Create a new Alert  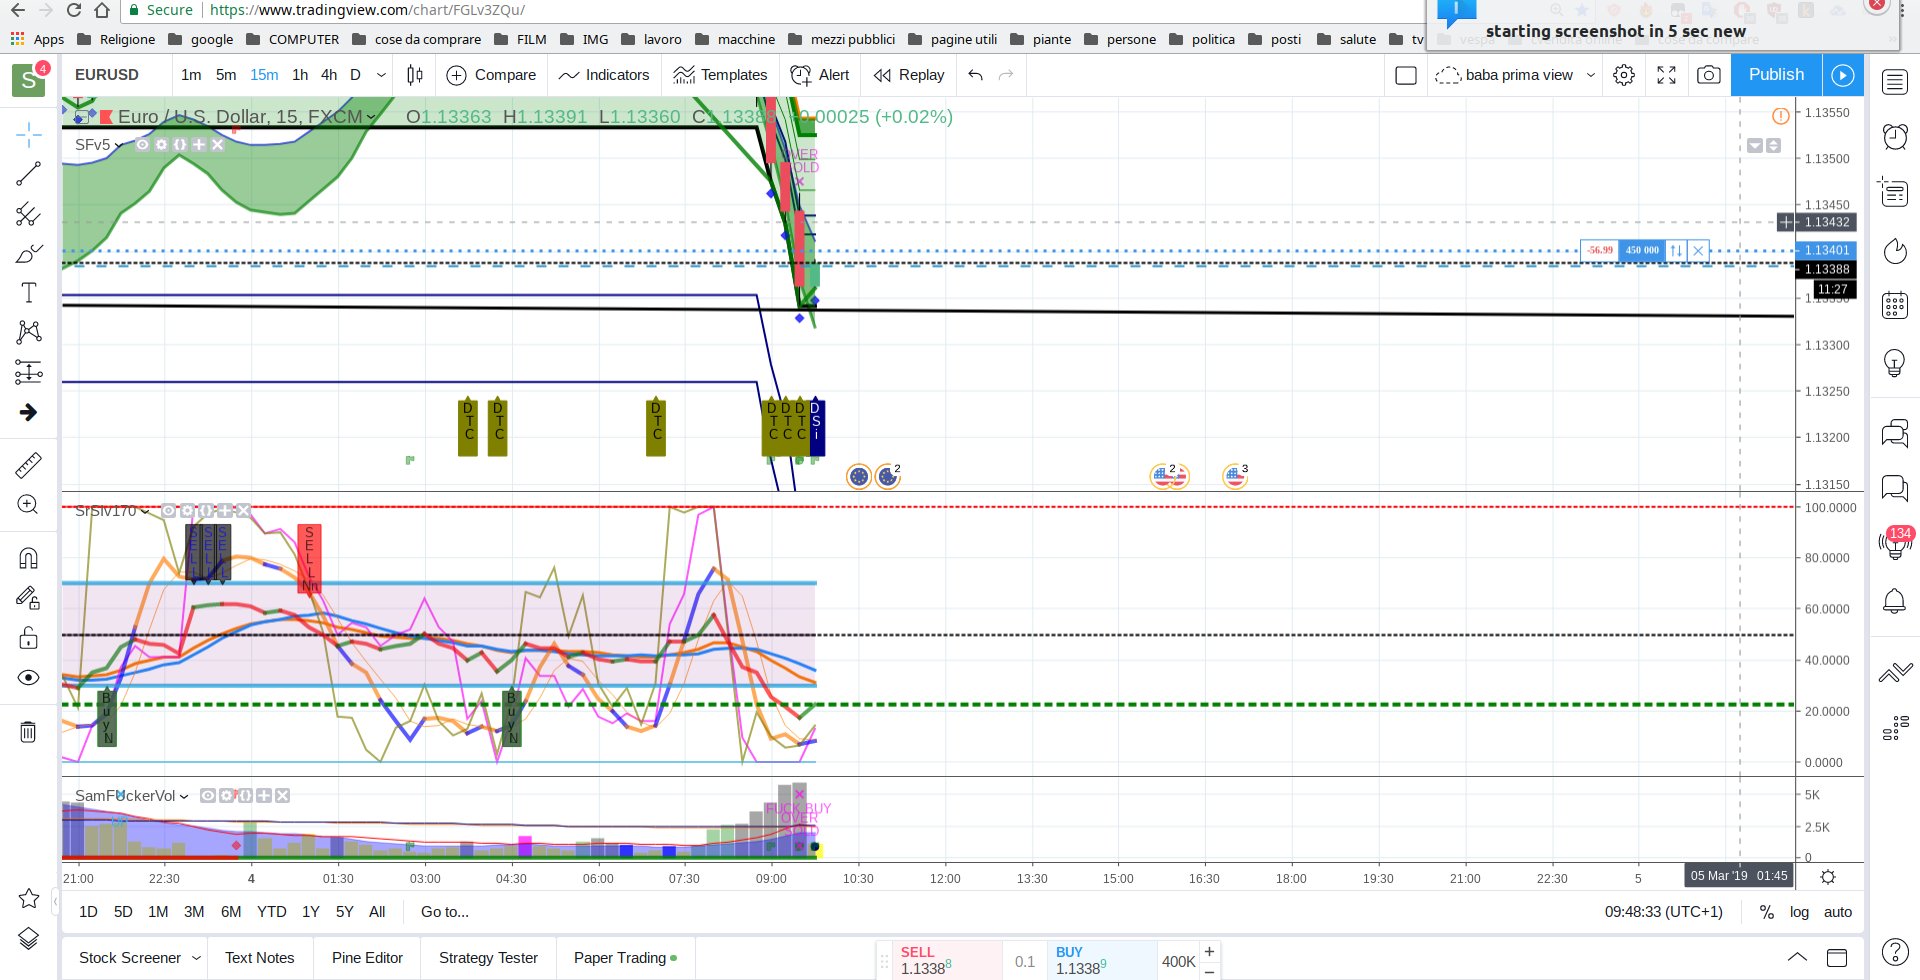tap(820, 75)
